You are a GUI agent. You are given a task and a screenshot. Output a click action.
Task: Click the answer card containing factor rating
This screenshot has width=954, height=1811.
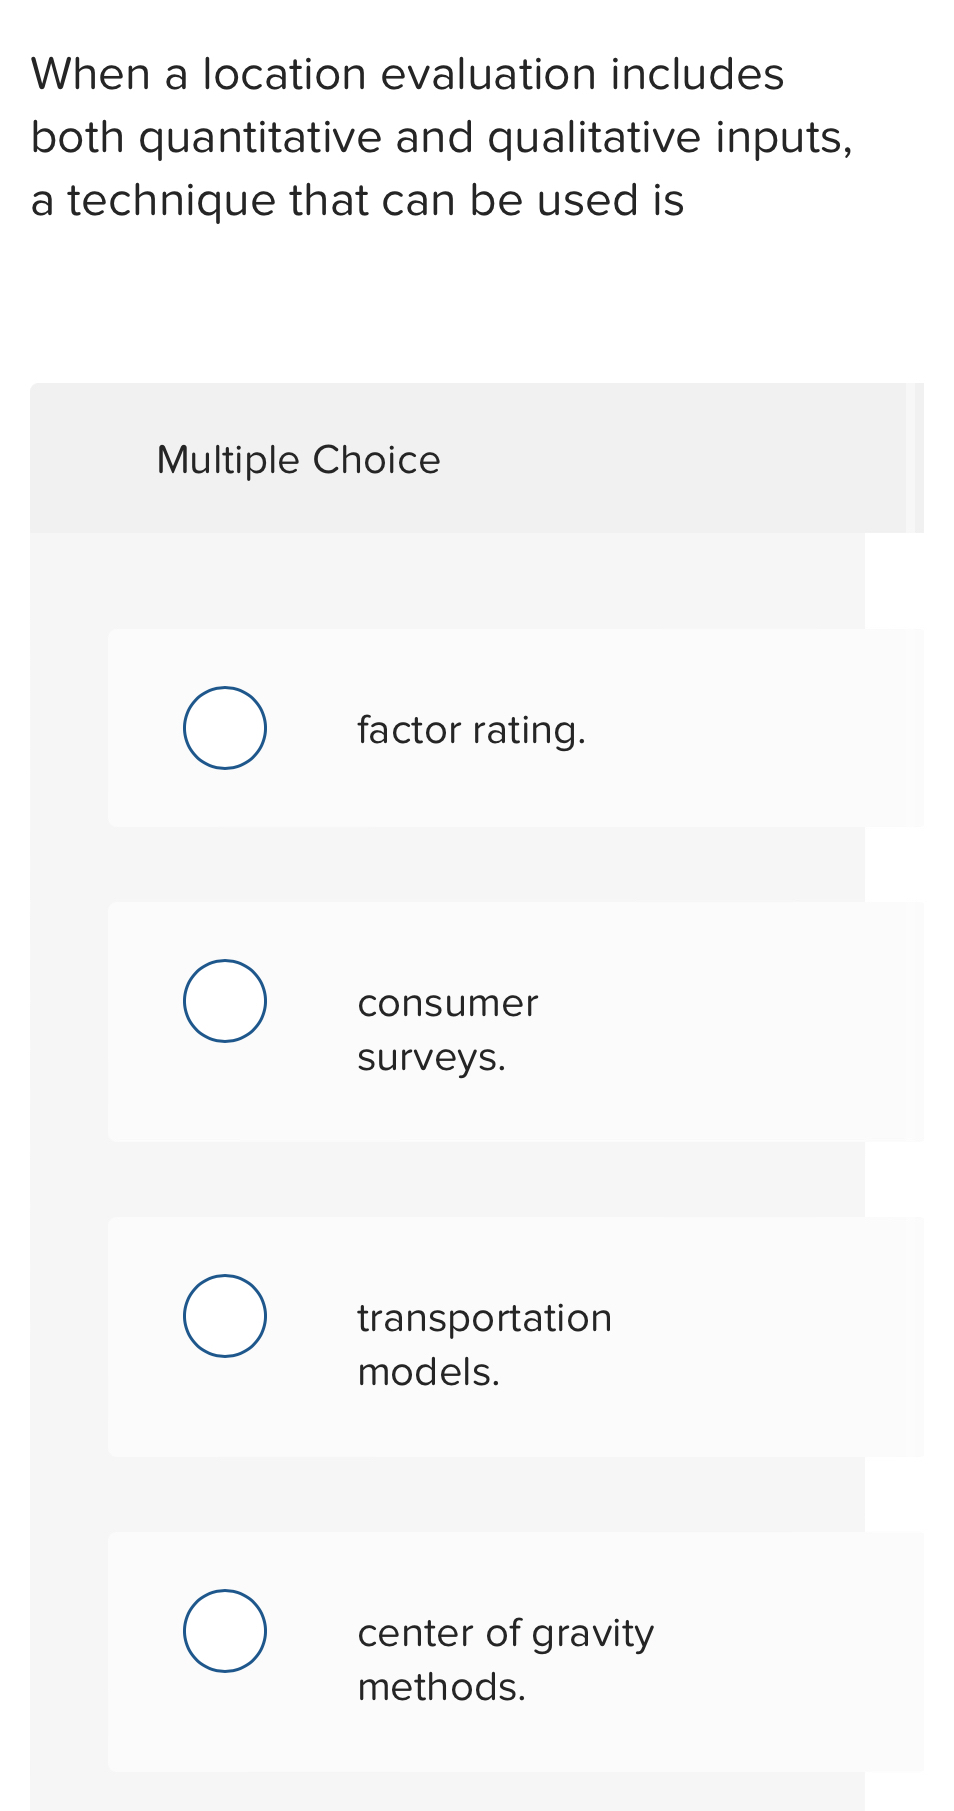515,727
